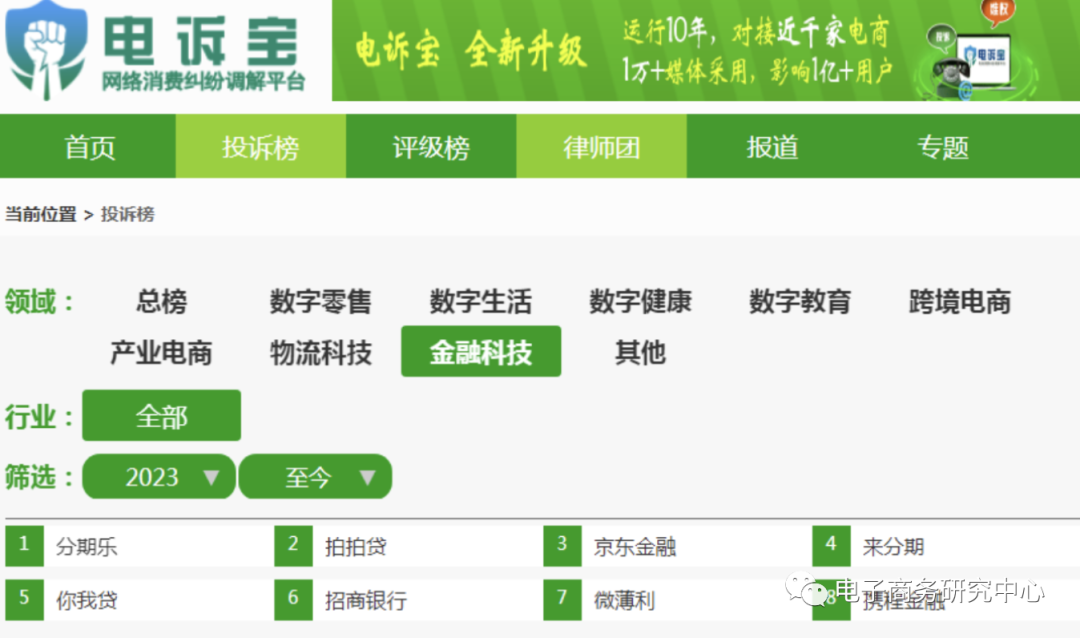Screen dimensions: 1080x638
Task: Open the 2023 year dropdown
Action: pyautogui.click(x=158, y=477)
